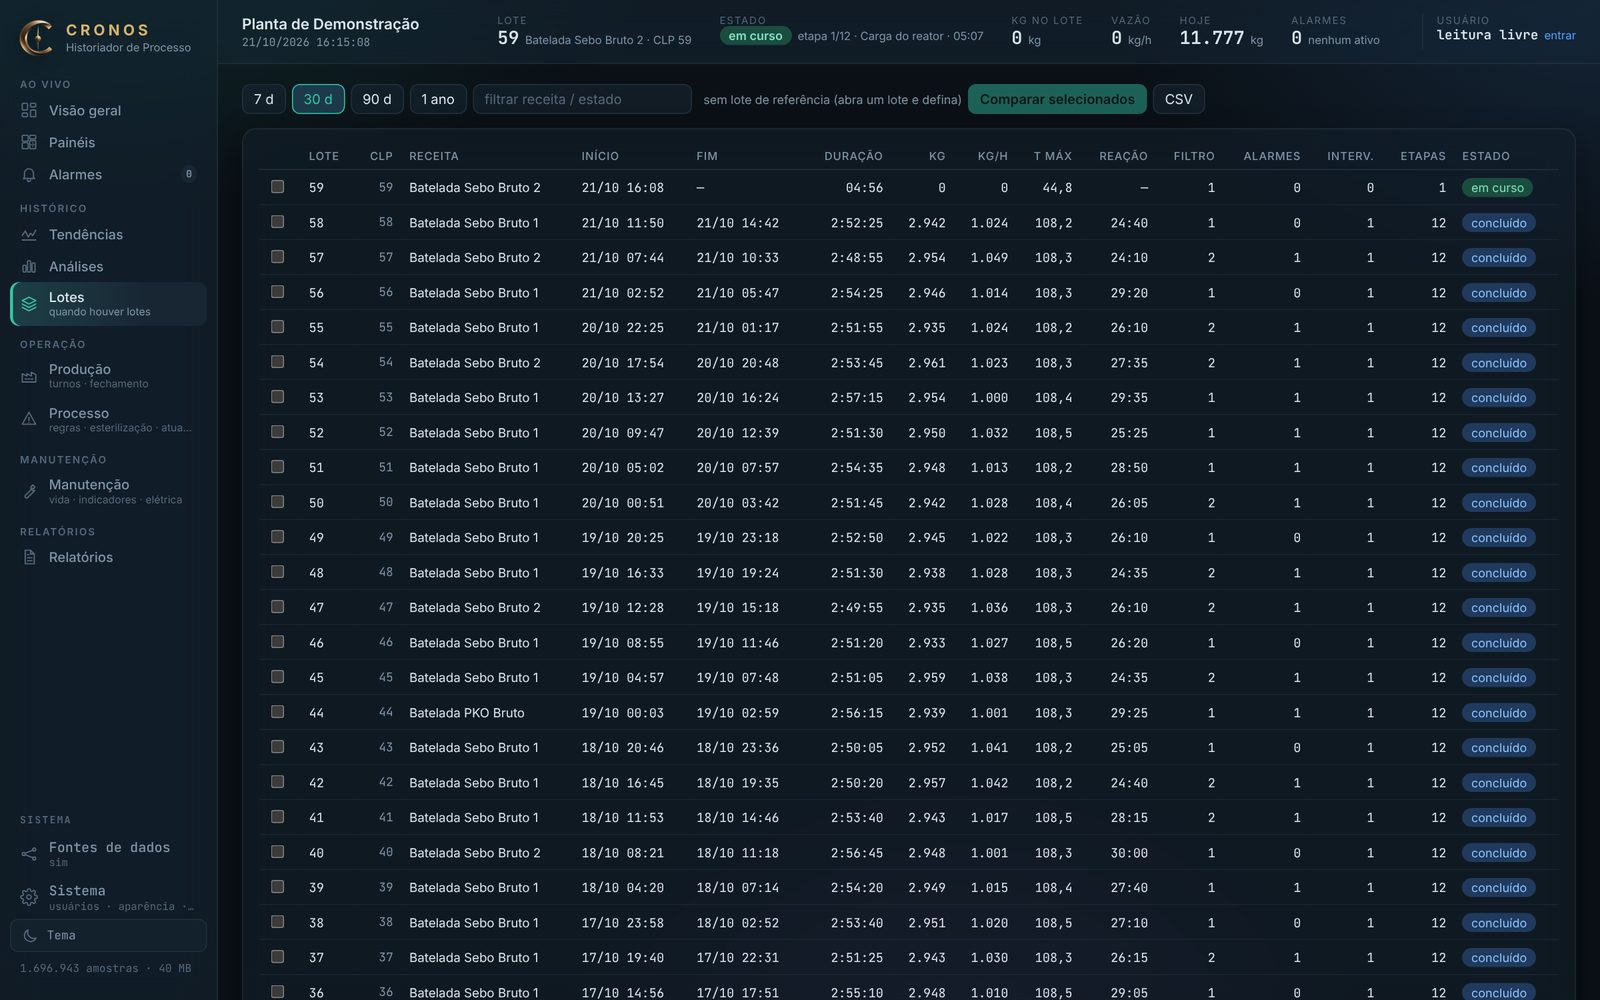Click the Lotes layers icon

click(29, 303)
